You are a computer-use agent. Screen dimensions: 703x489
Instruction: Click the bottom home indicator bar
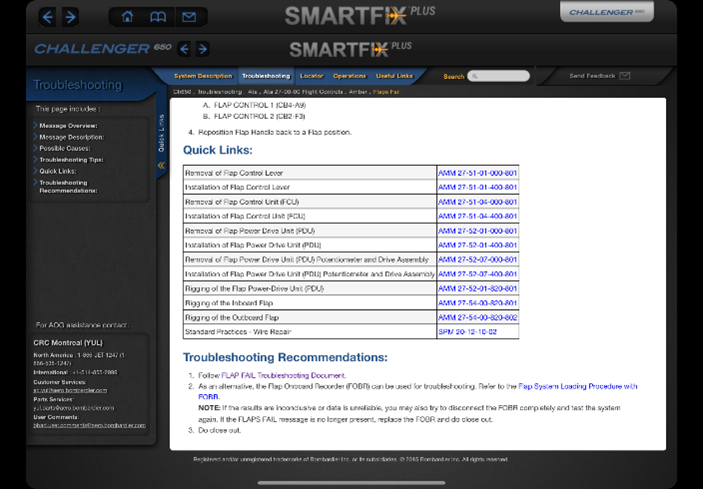(352, 483)
